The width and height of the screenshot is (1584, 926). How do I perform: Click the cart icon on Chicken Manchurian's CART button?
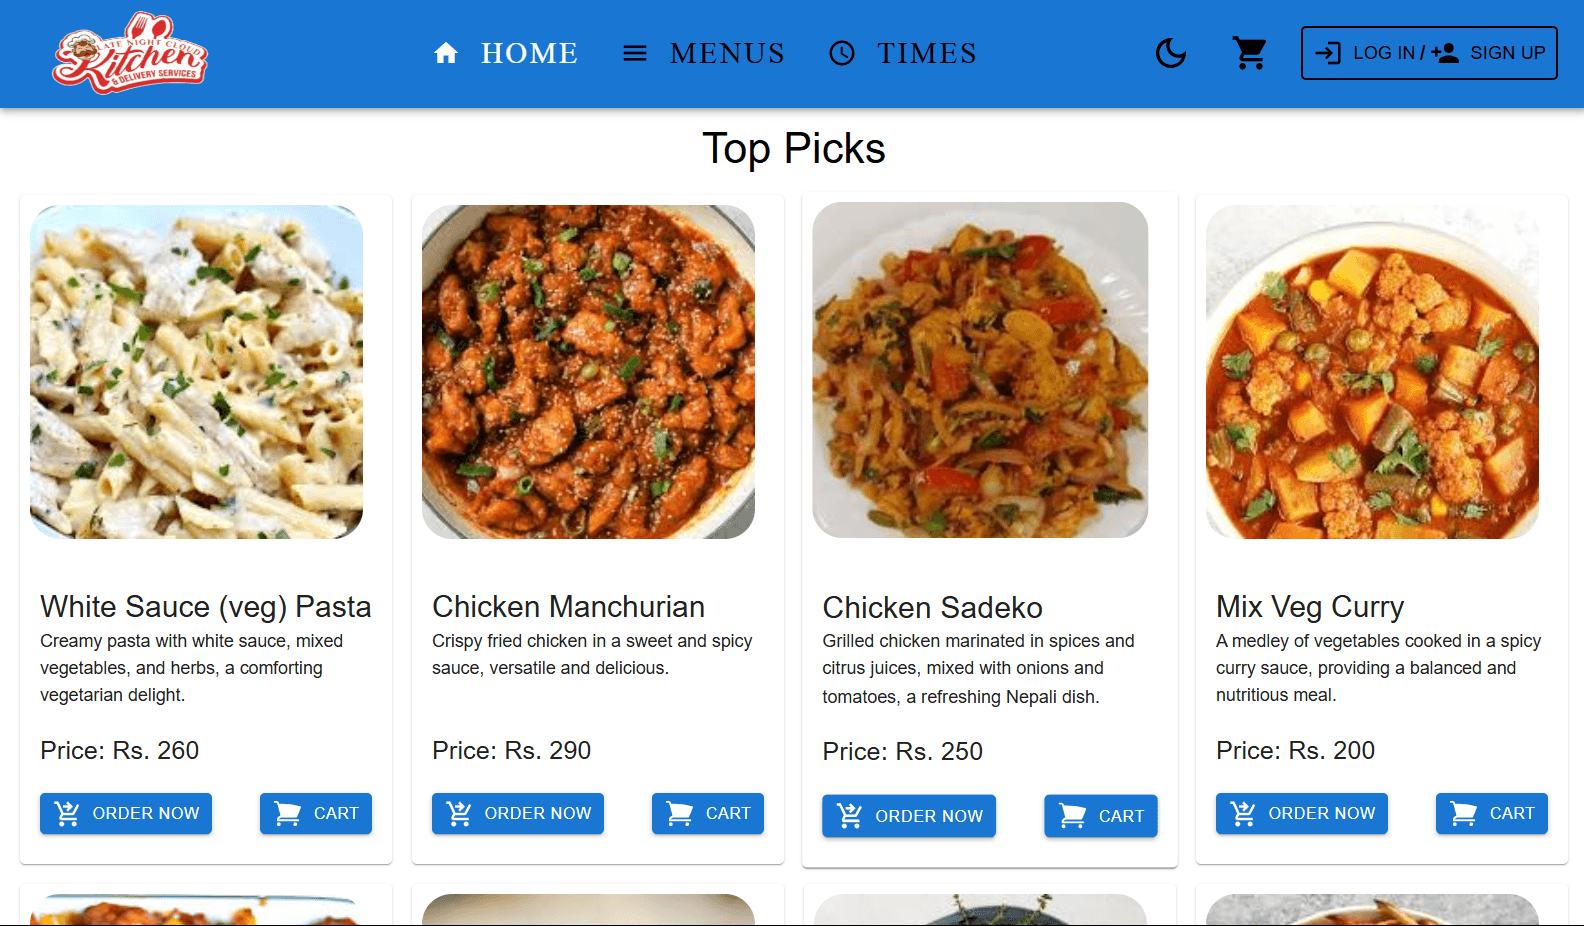(679, 813)
